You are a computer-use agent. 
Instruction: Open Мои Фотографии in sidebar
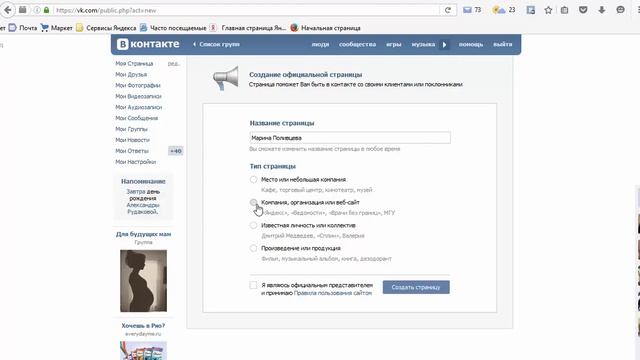138,86
